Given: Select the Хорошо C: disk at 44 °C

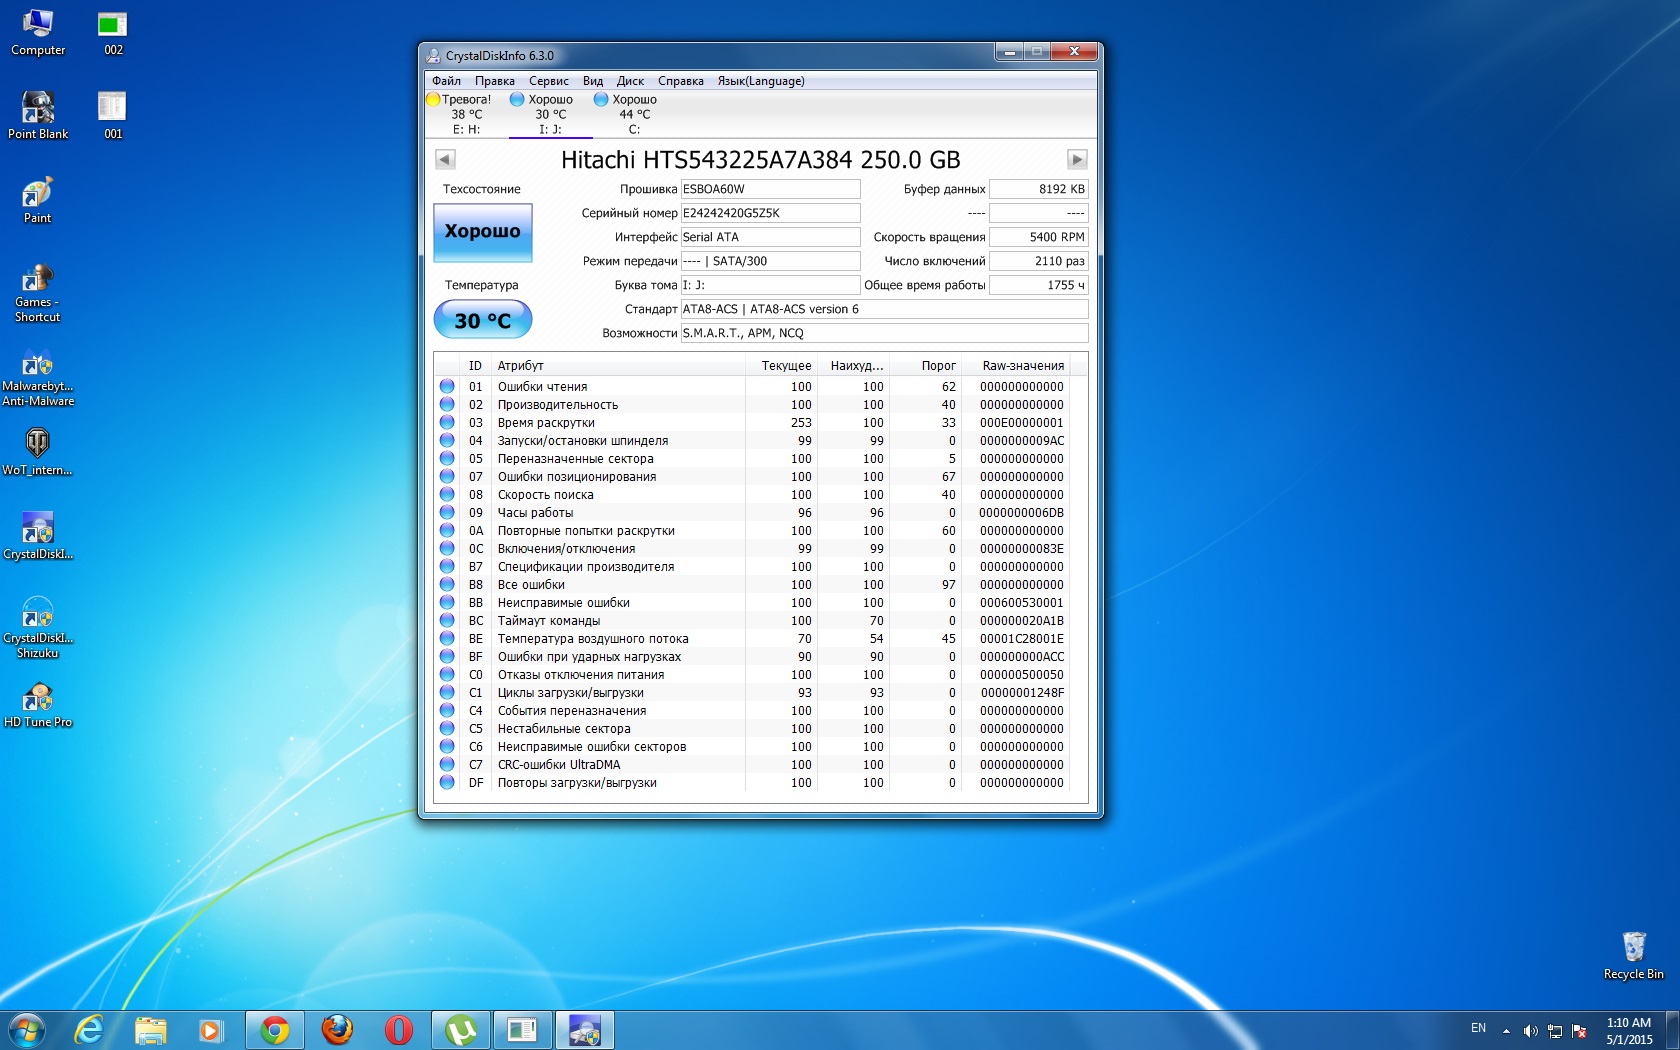Looking at the screenshot, I should click(629, 114).
